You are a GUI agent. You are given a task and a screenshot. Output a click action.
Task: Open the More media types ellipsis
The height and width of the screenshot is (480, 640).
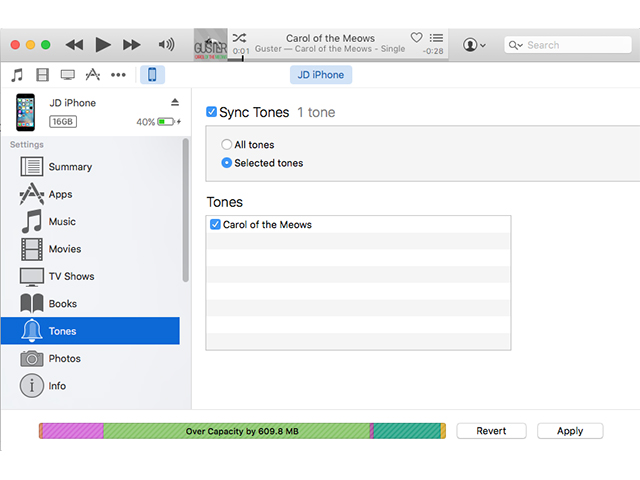[119, 75]
